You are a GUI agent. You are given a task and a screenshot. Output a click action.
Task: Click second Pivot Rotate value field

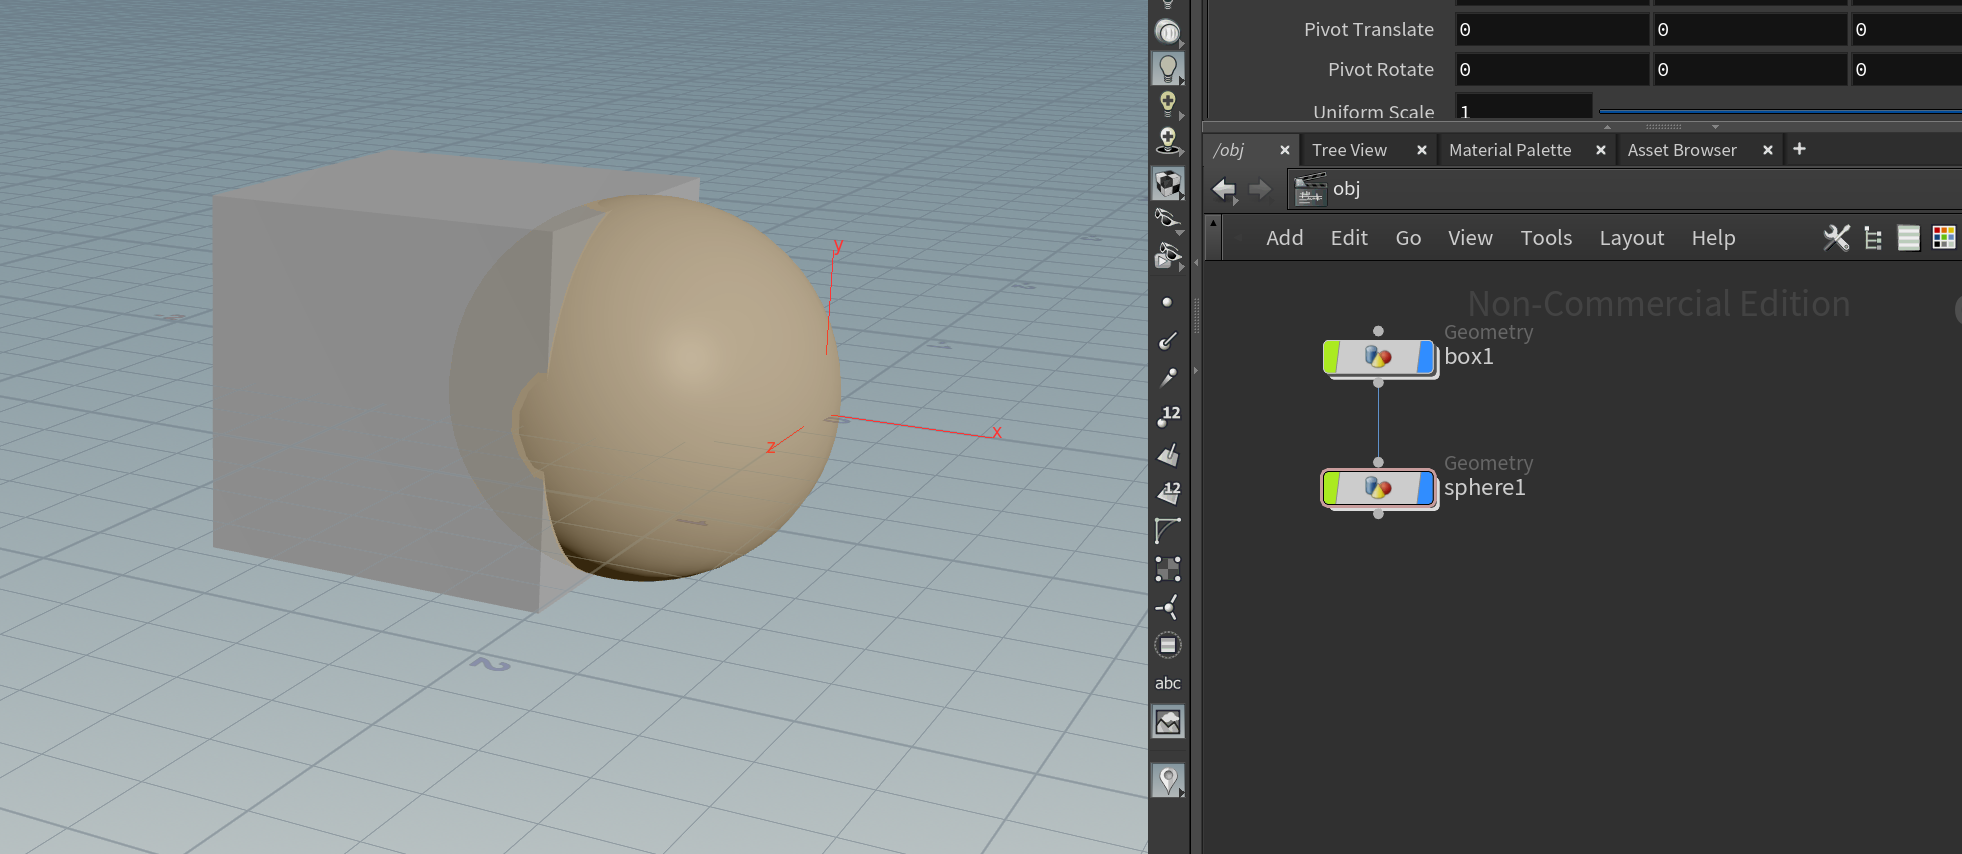point(1749,70)
